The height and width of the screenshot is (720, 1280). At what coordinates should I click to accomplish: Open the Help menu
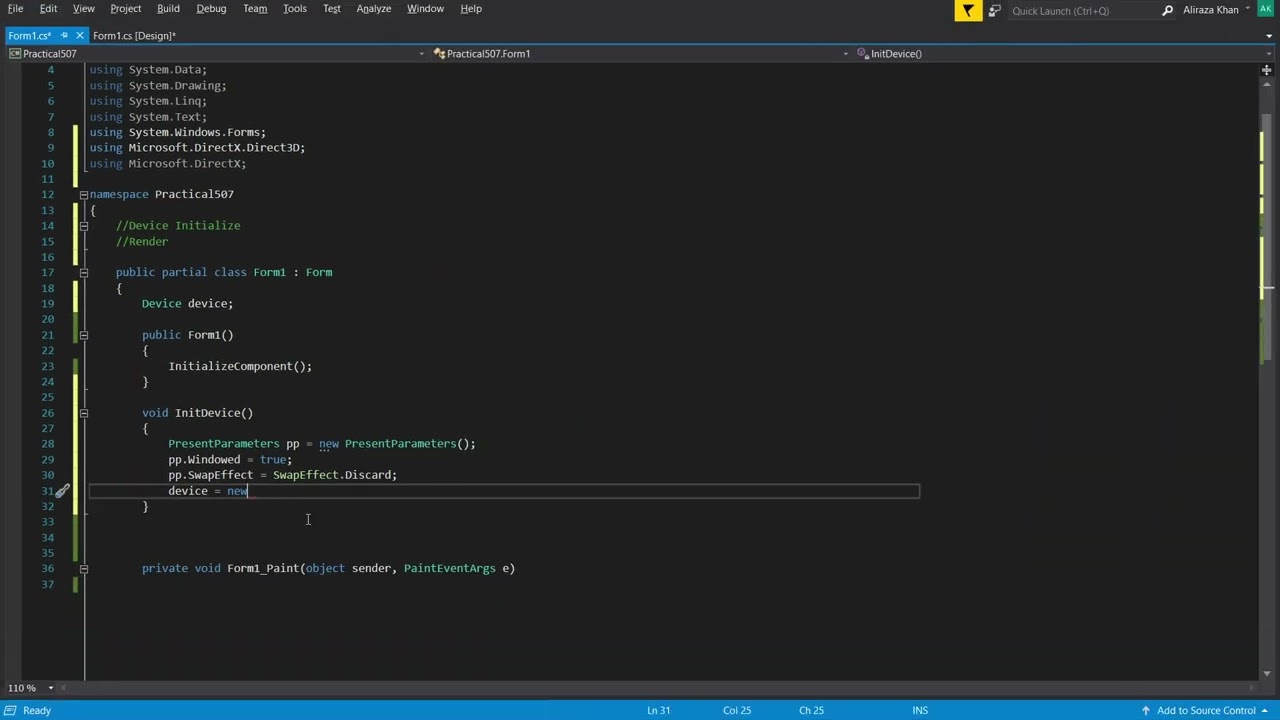coord(471,9)
